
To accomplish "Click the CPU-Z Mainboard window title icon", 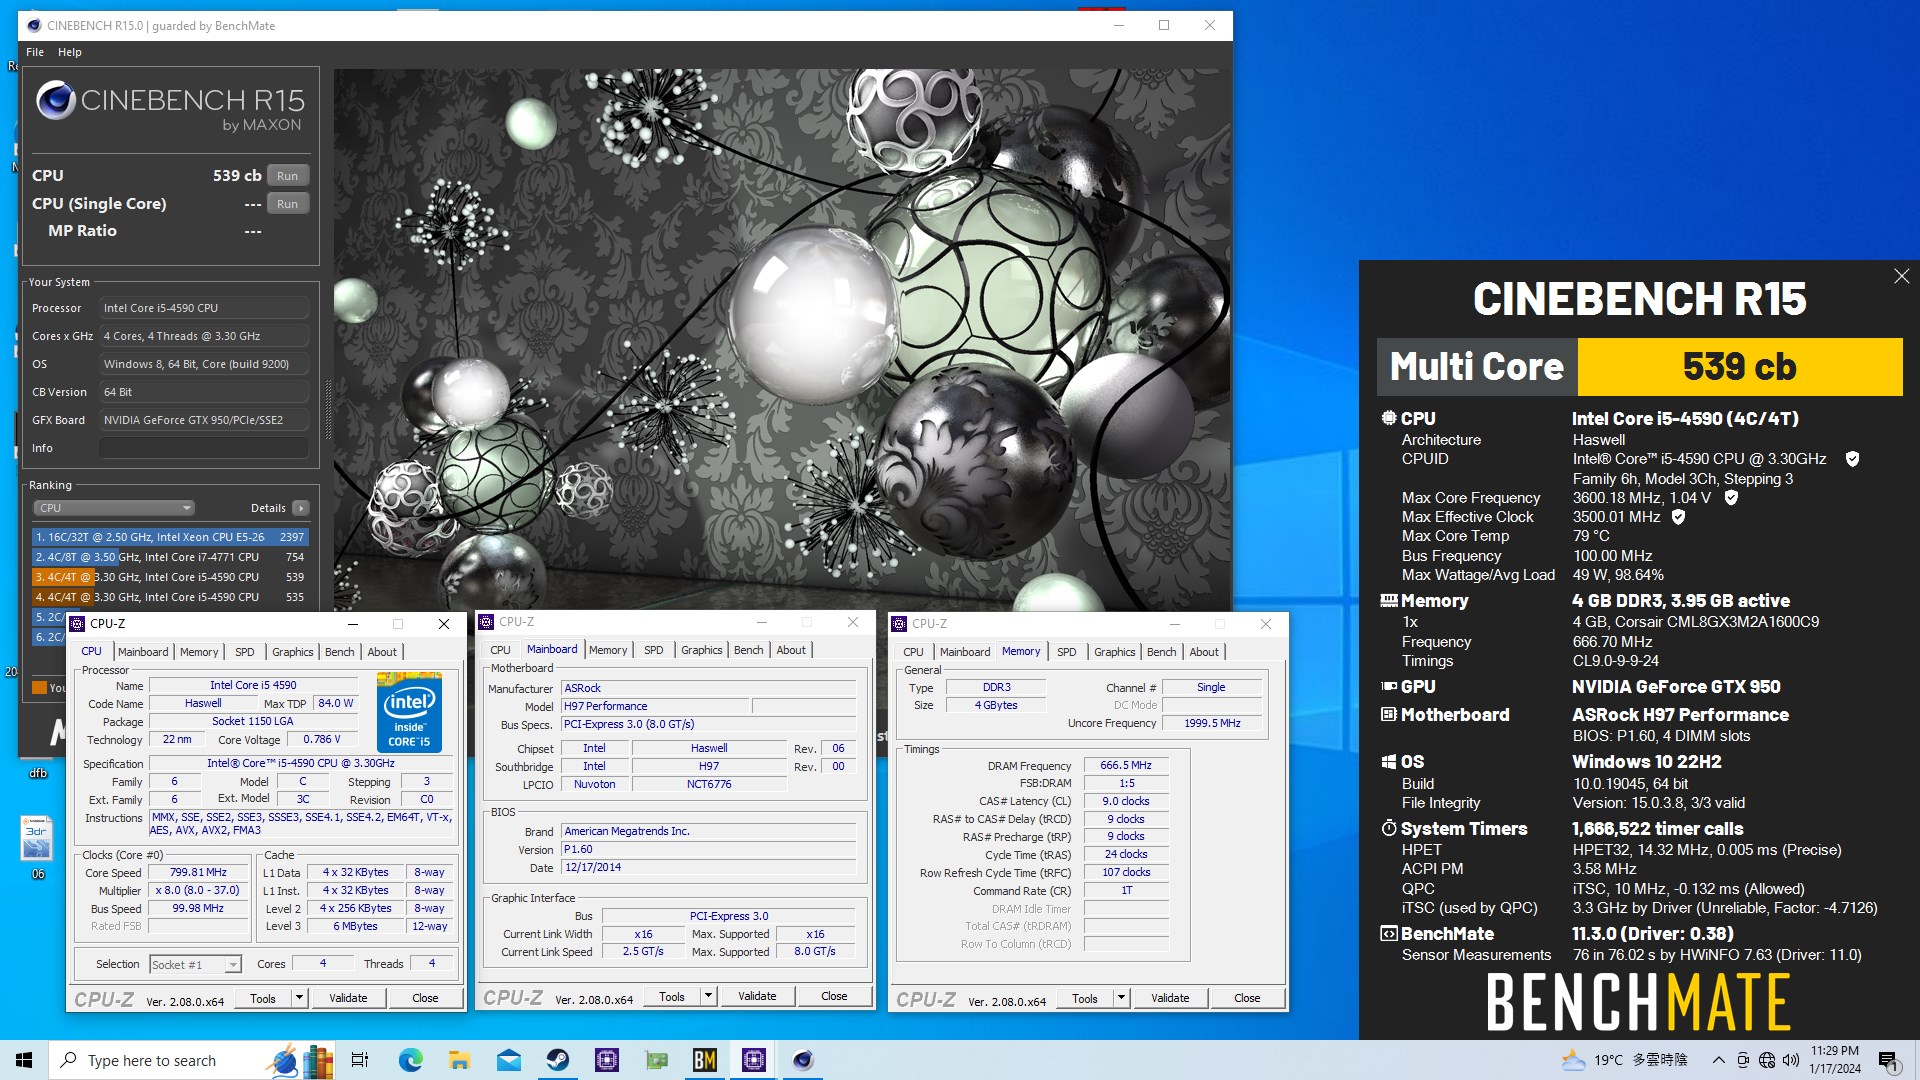I will [486, 622].
